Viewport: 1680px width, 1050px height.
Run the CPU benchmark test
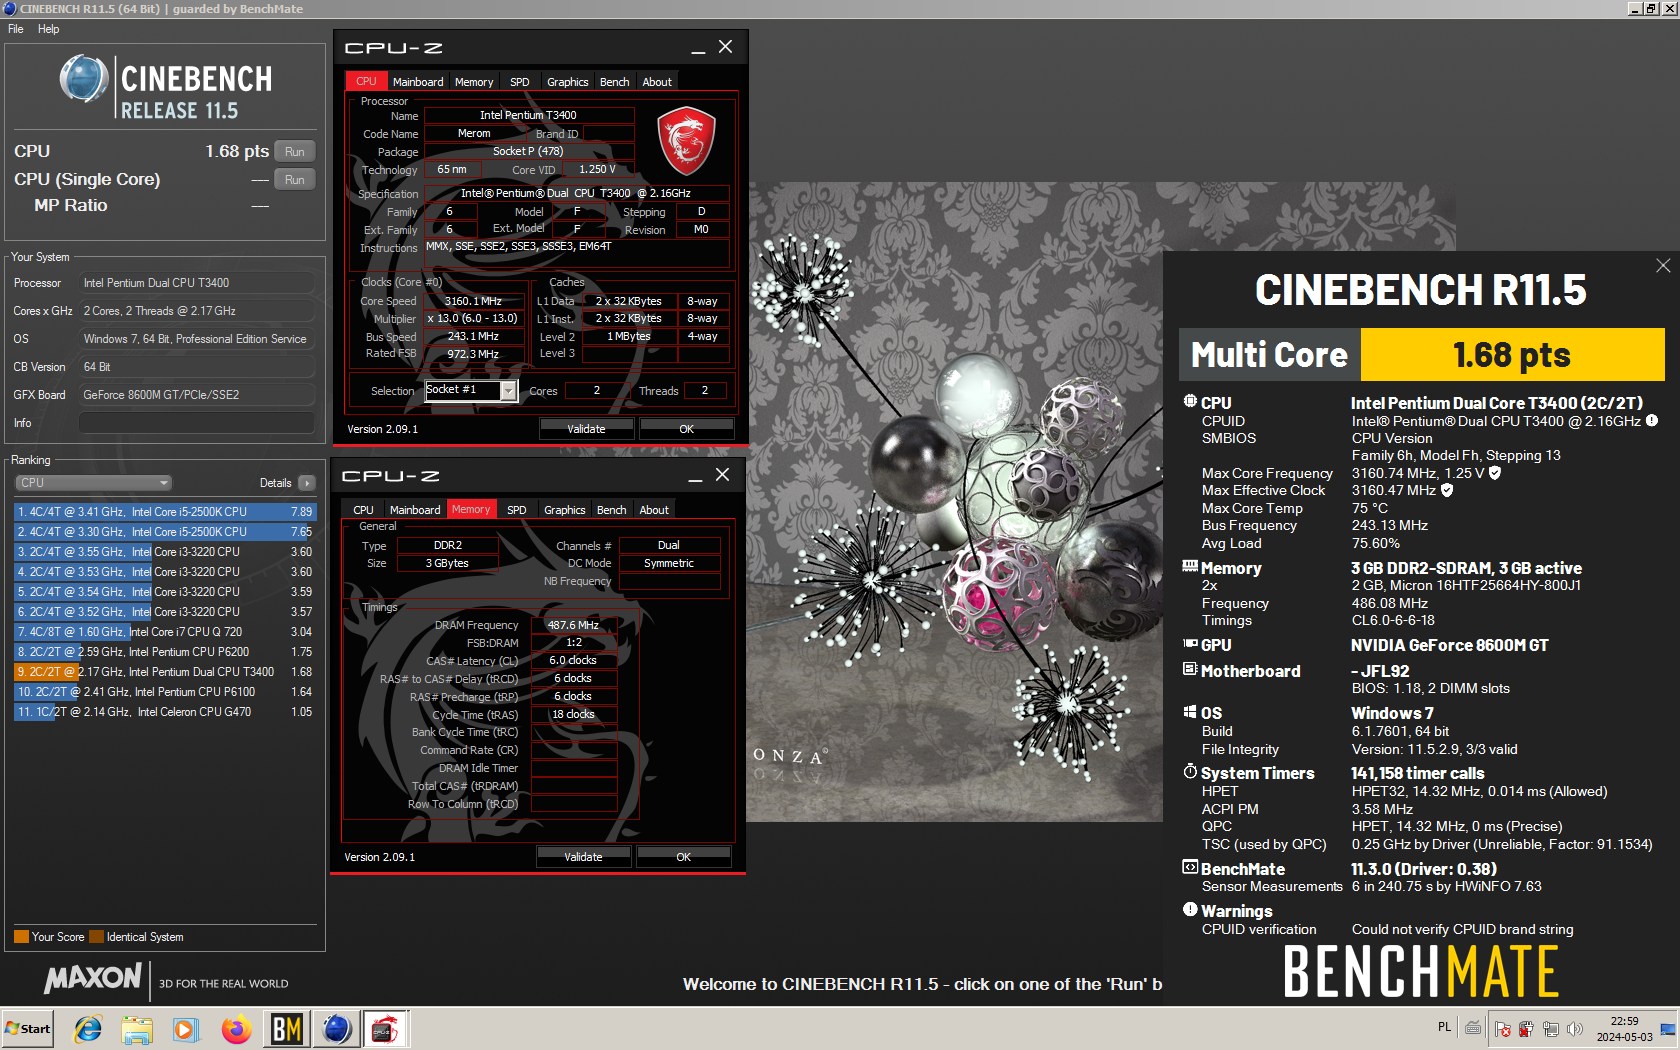pyautogui.click(x=294, y=152)
